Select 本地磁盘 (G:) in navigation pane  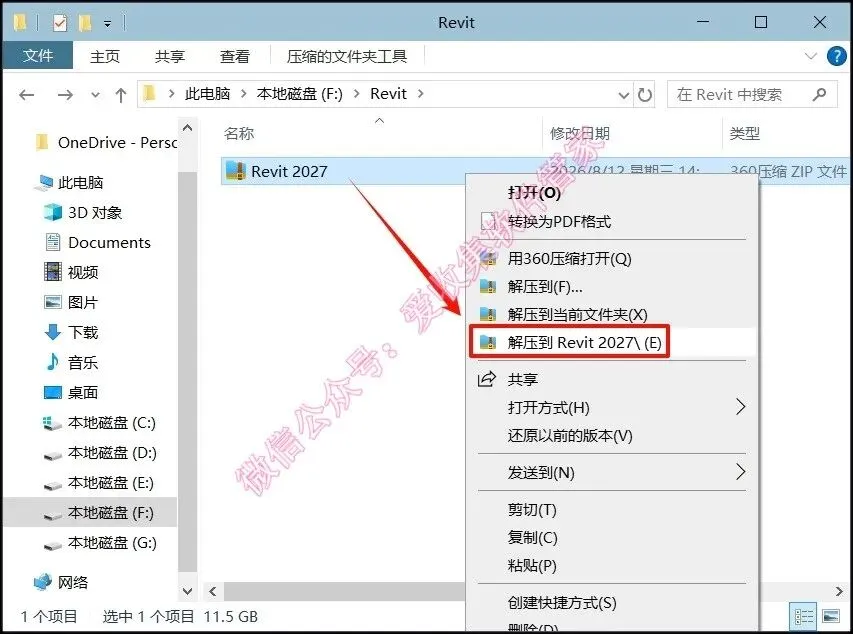[100, 543]
